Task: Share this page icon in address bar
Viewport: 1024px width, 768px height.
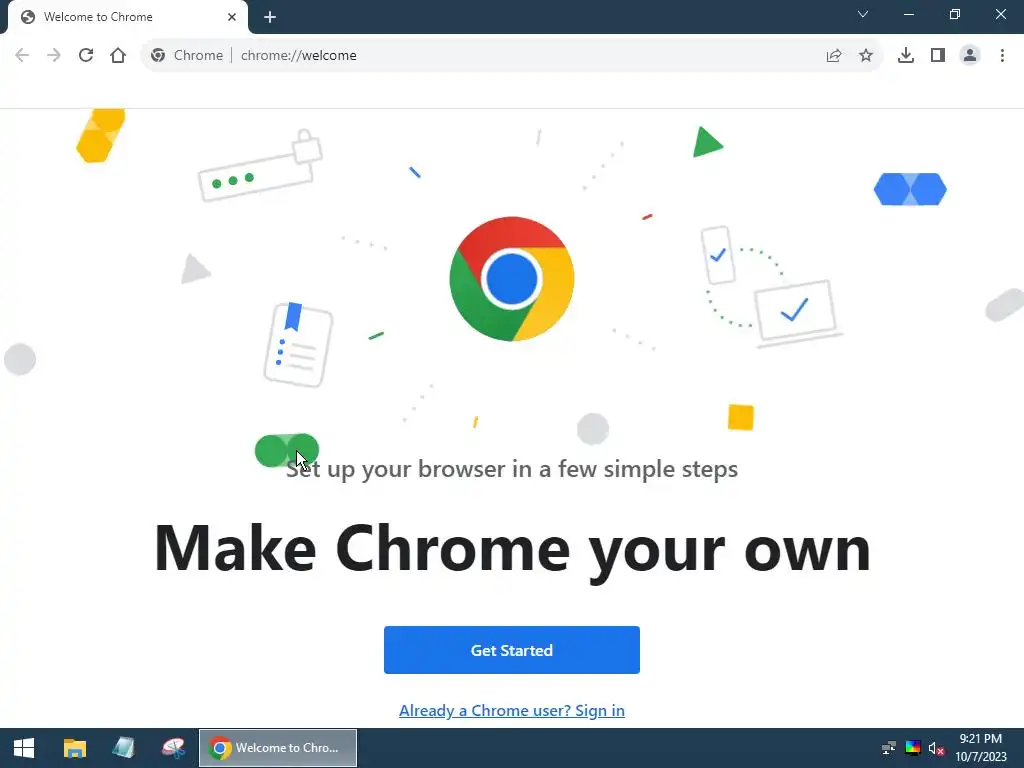Action: 834,56
